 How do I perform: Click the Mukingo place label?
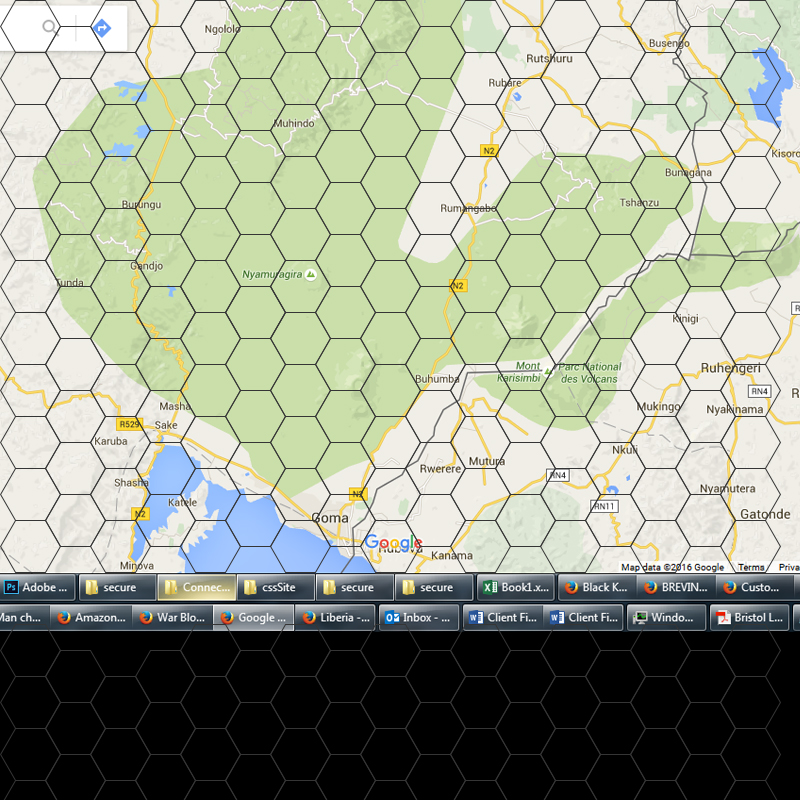coord(658,407)
